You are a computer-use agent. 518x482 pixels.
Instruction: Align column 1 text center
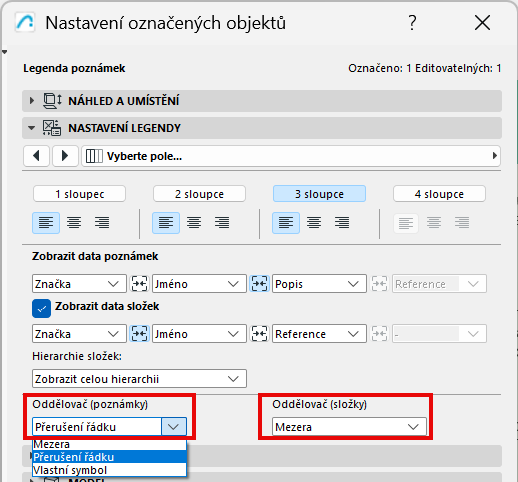[x=74, y=223]
